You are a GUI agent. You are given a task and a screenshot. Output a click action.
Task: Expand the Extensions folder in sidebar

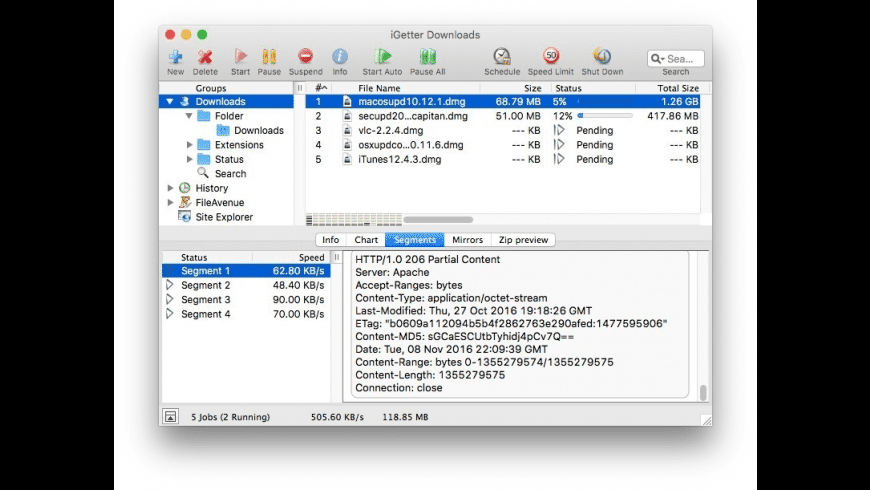[x=190, y=145]
